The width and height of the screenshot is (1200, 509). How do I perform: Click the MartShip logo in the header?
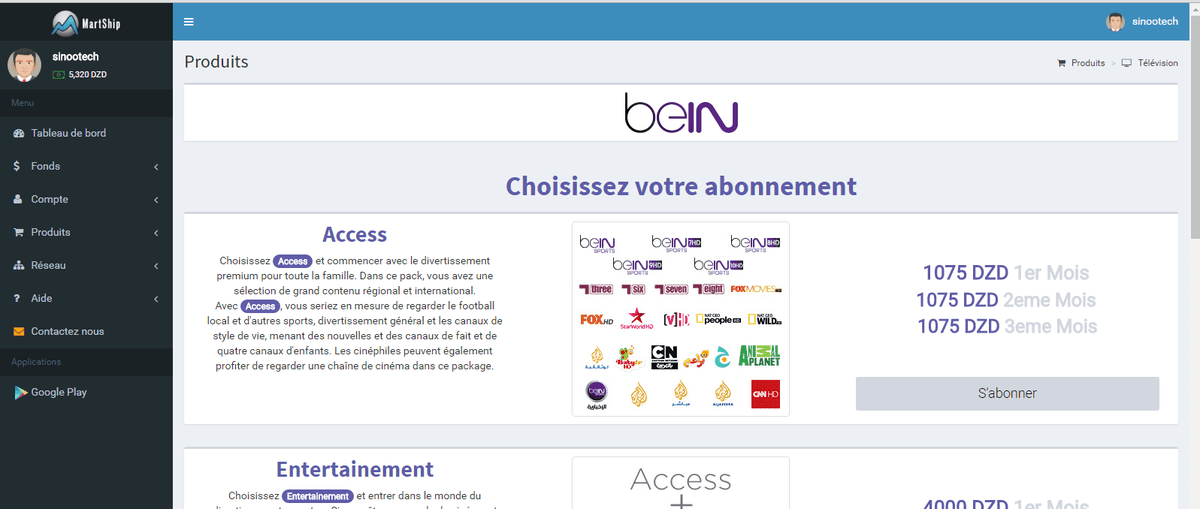[x=86, y=22]
